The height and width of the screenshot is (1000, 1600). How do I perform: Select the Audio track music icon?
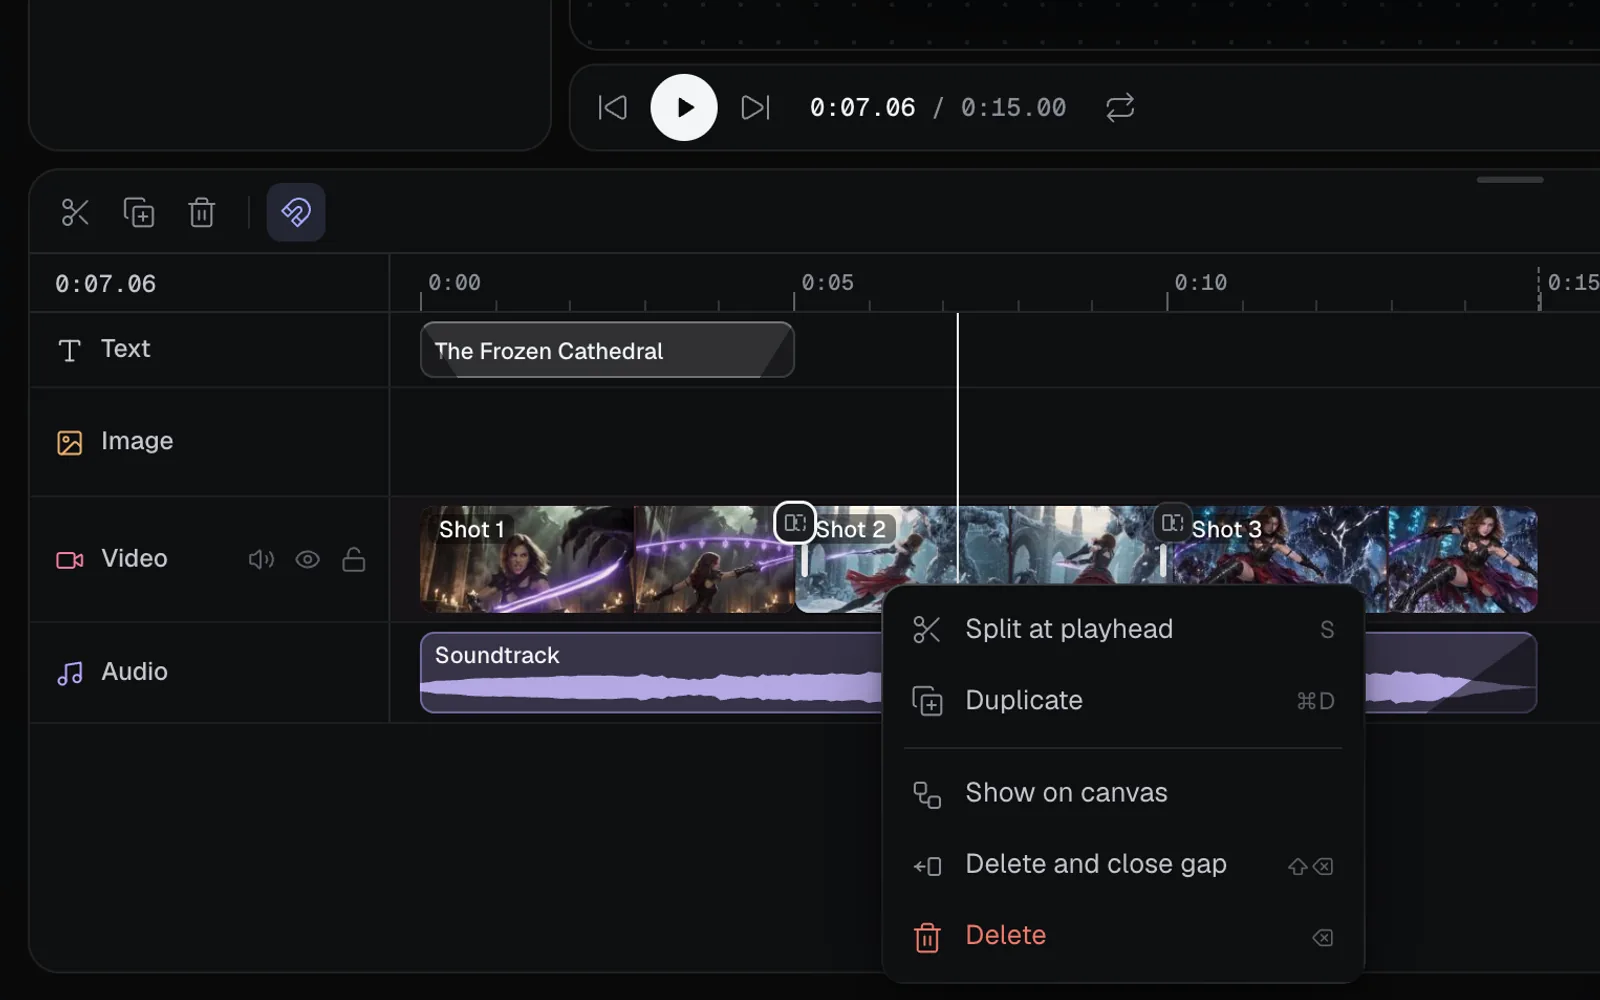pos(69,673)
